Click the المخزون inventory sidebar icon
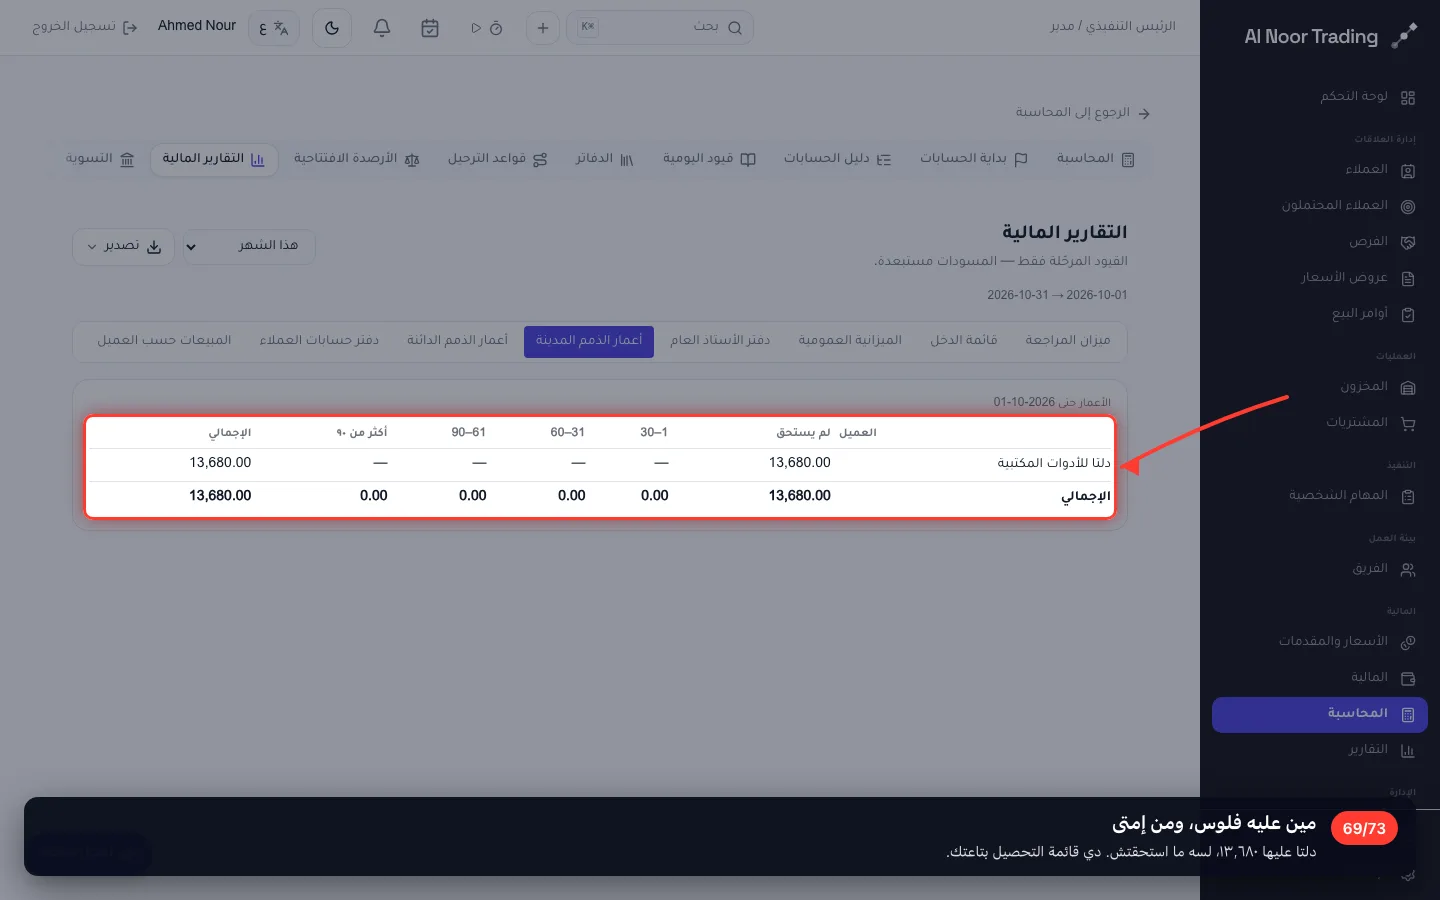The image size is (1440, 900). pyautogui.click(x=1408, y=388)
